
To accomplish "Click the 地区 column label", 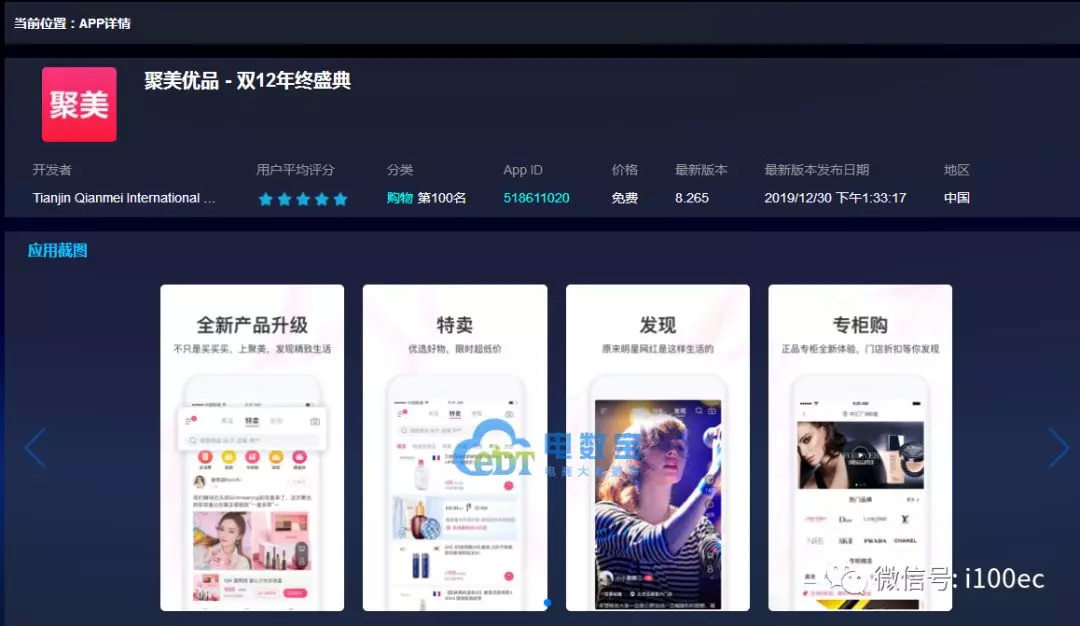I will [957, 169].
